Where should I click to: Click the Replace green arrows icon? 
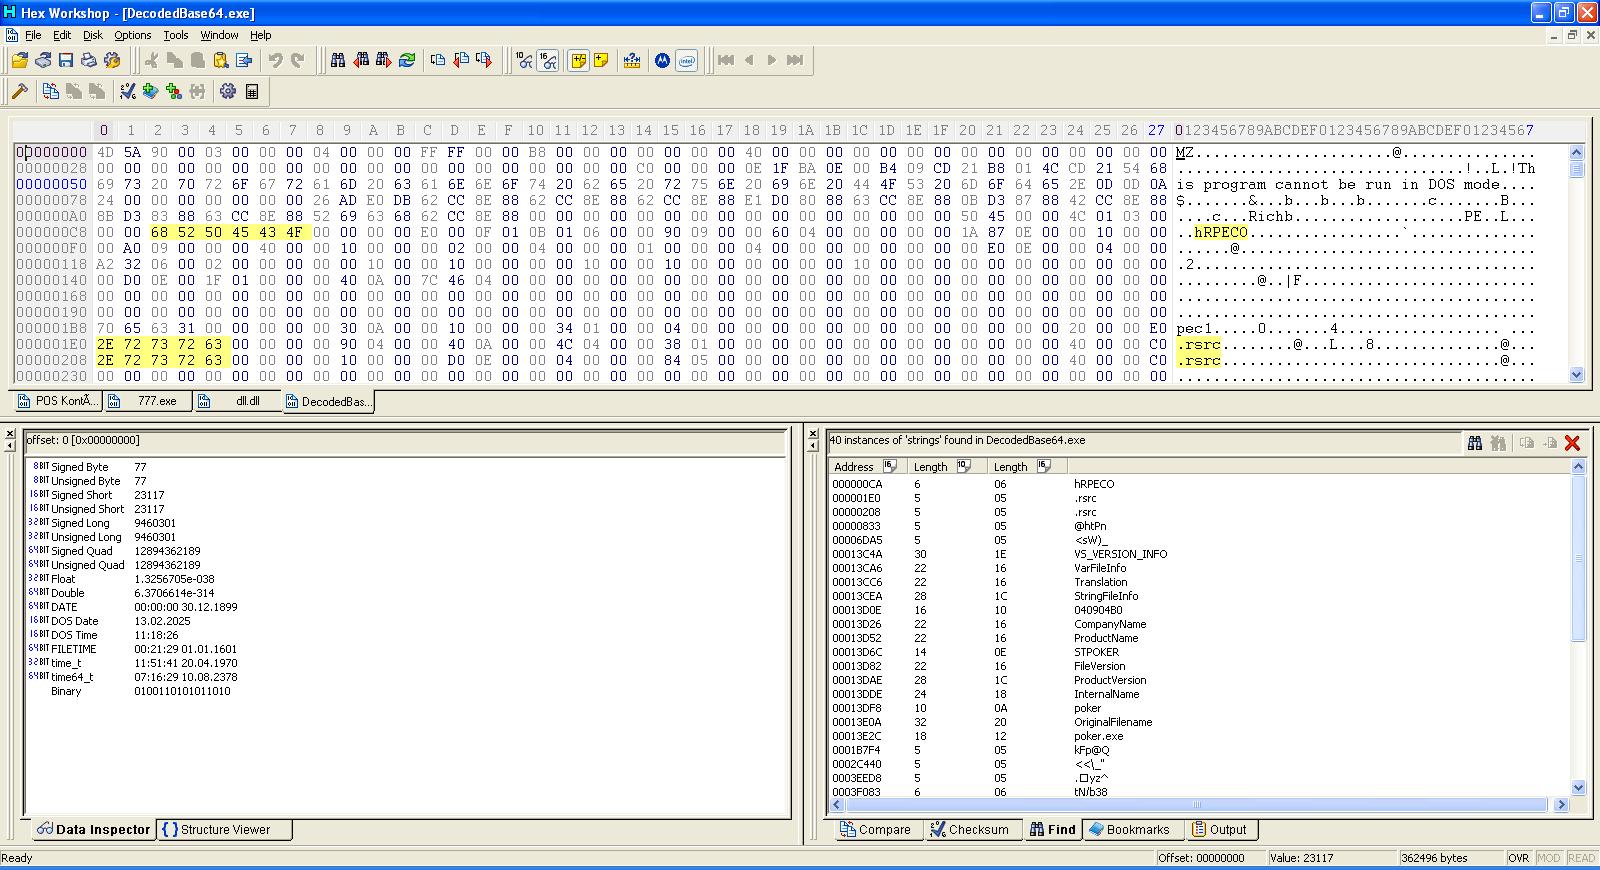coord(407,60)
